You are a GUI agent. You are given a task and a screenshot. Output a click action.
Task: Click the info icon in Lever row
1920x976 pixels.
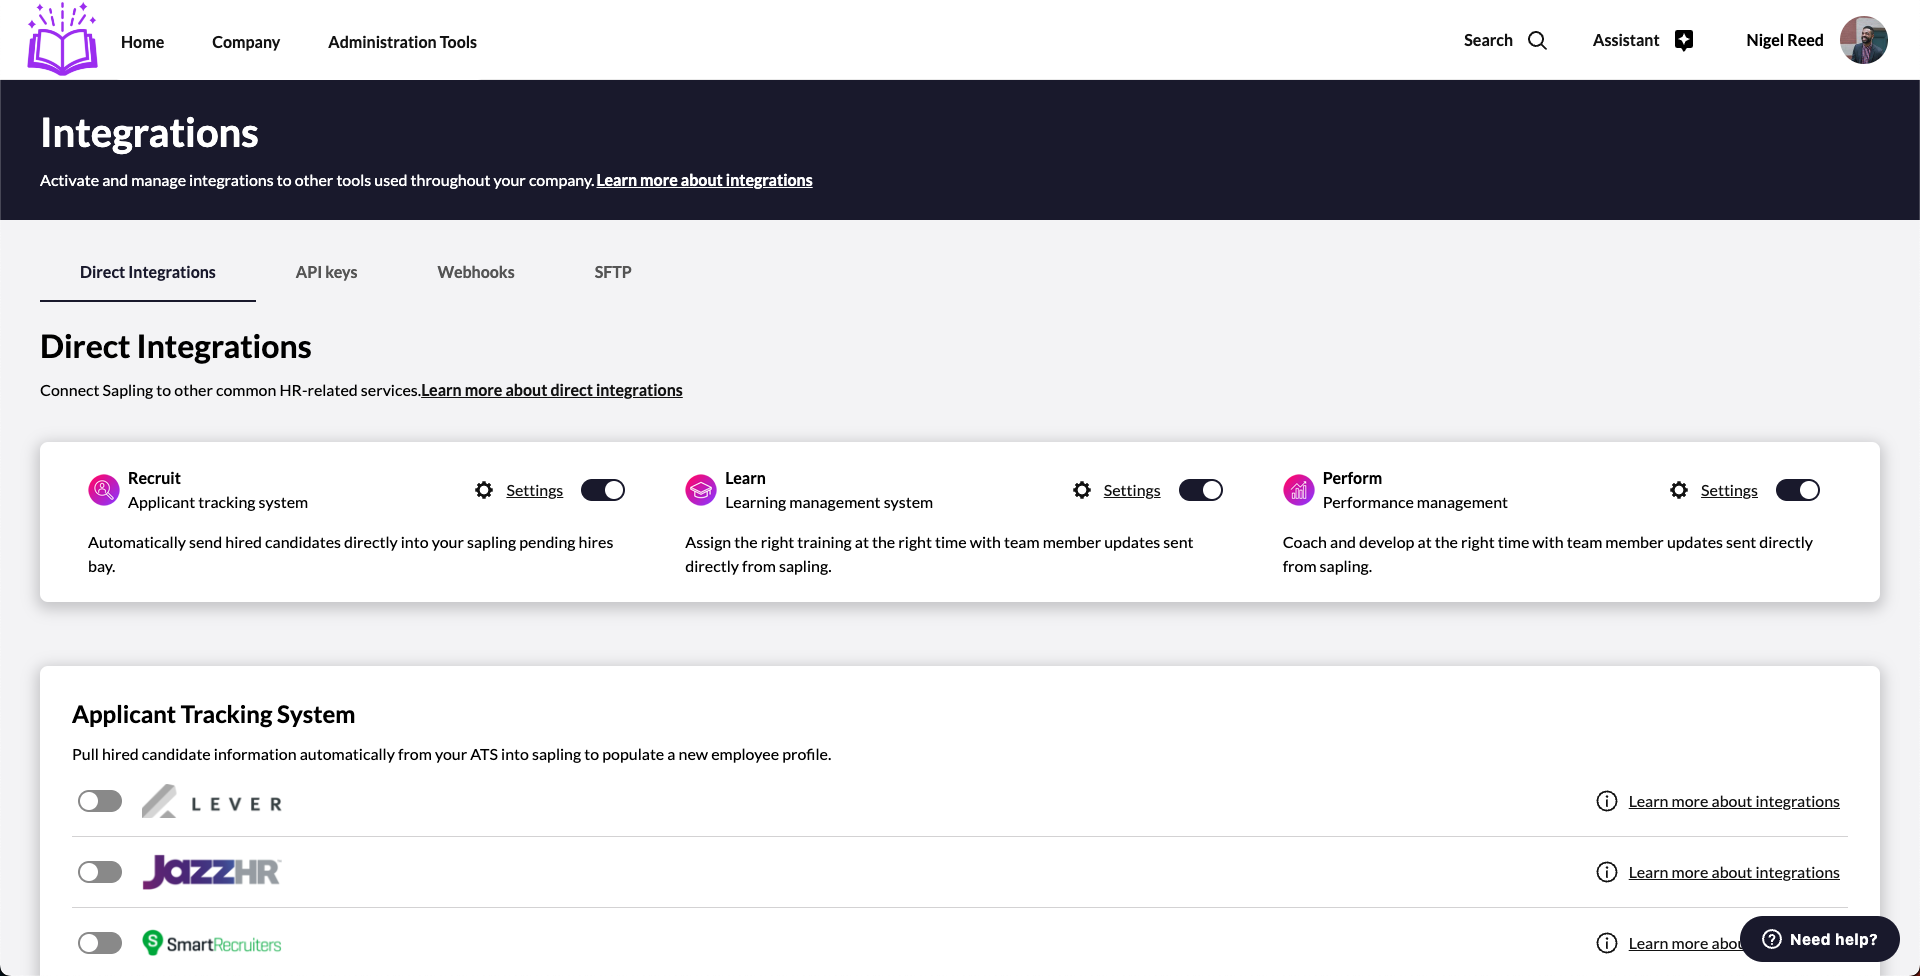[x=1607, y=801]
